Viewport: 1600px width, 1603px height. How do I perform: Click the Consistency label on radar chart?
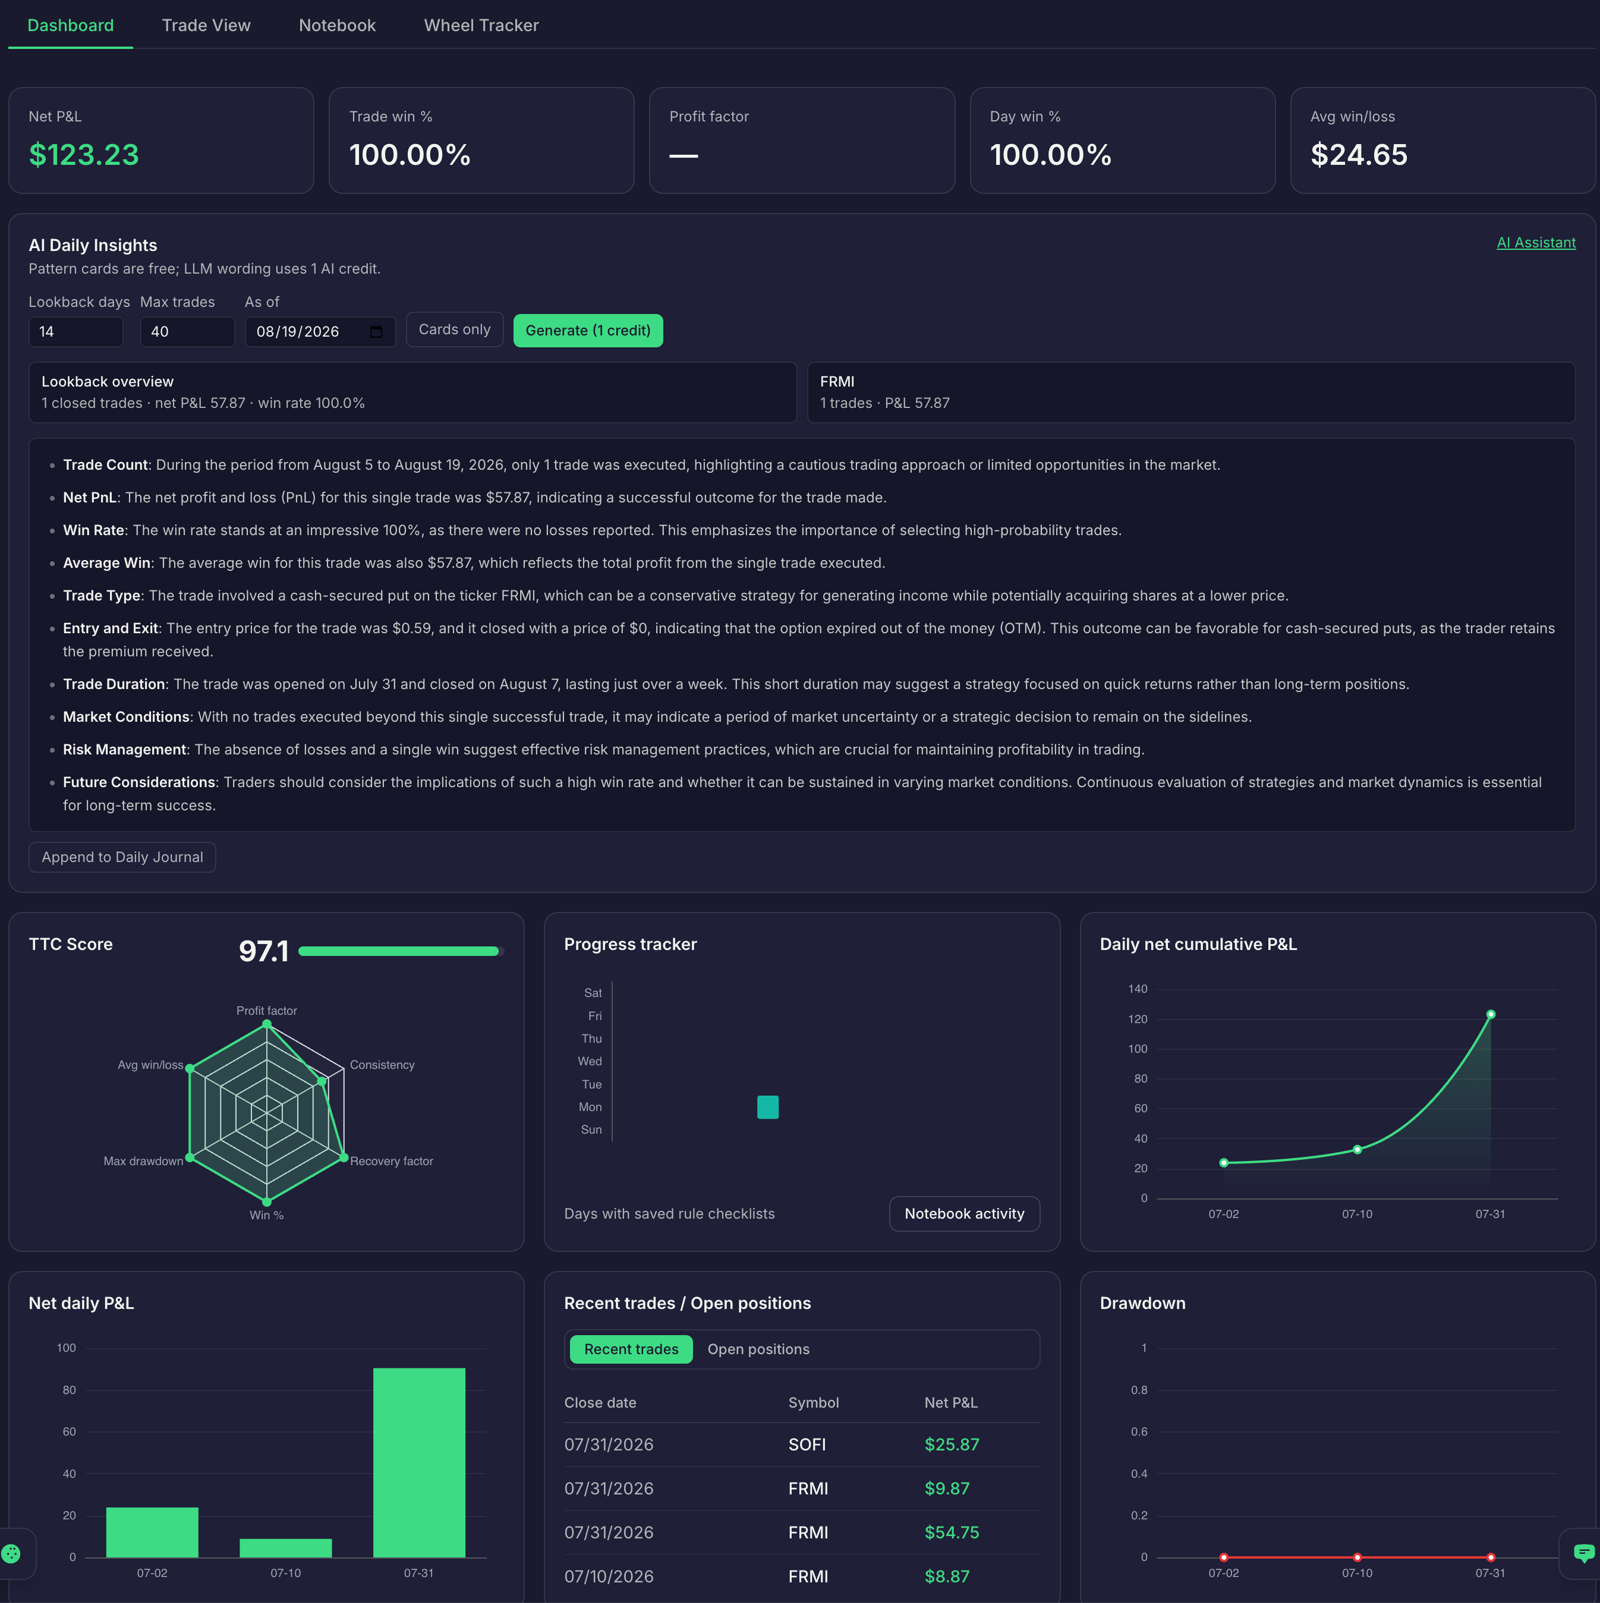tap(382, 1065)
